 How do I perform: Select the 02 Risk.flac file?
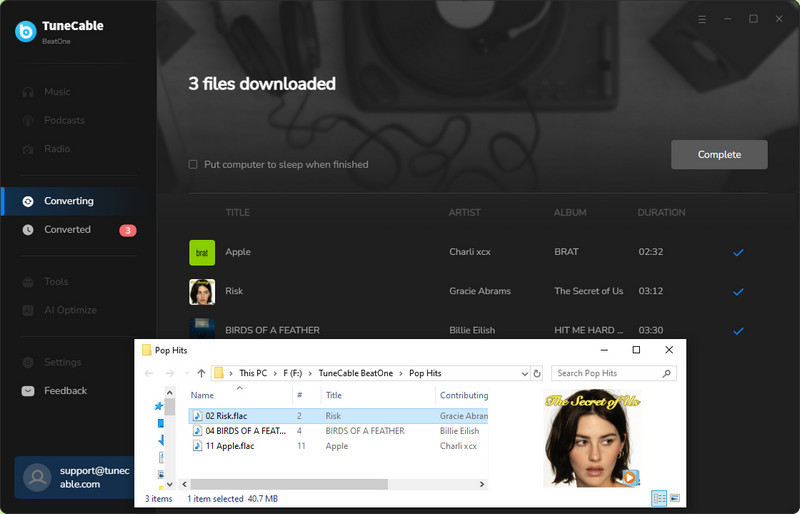click(x=338, y=416)
